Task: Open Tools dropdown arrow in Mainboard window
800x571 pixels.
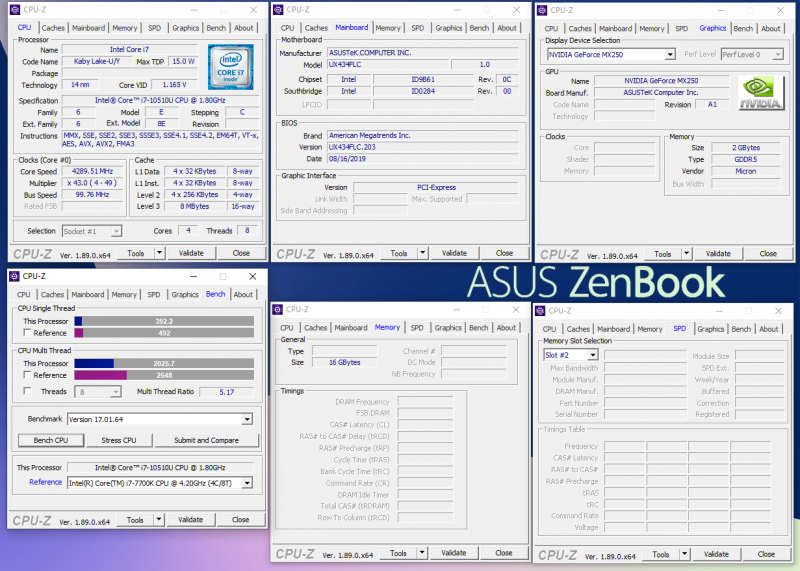Action: (x=422, y=253)
